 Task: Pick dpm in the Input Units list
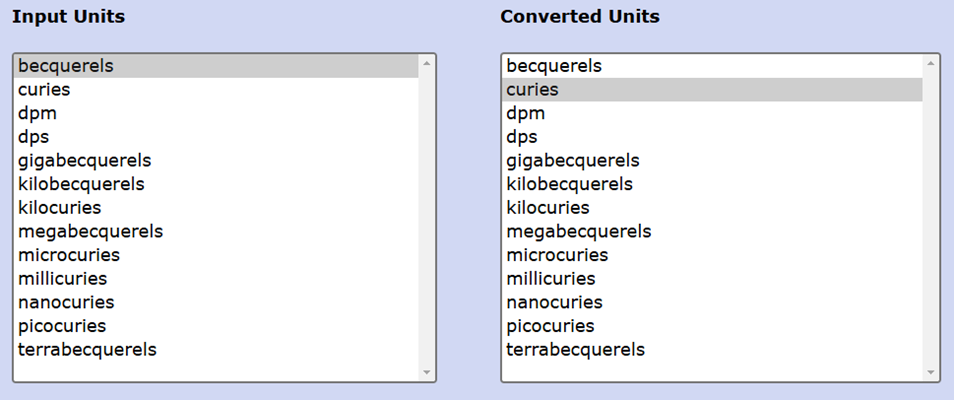click(37, 113)
